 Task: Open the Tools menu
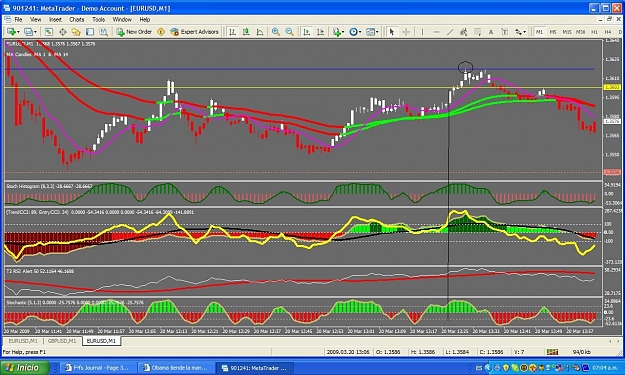(98, 19)
